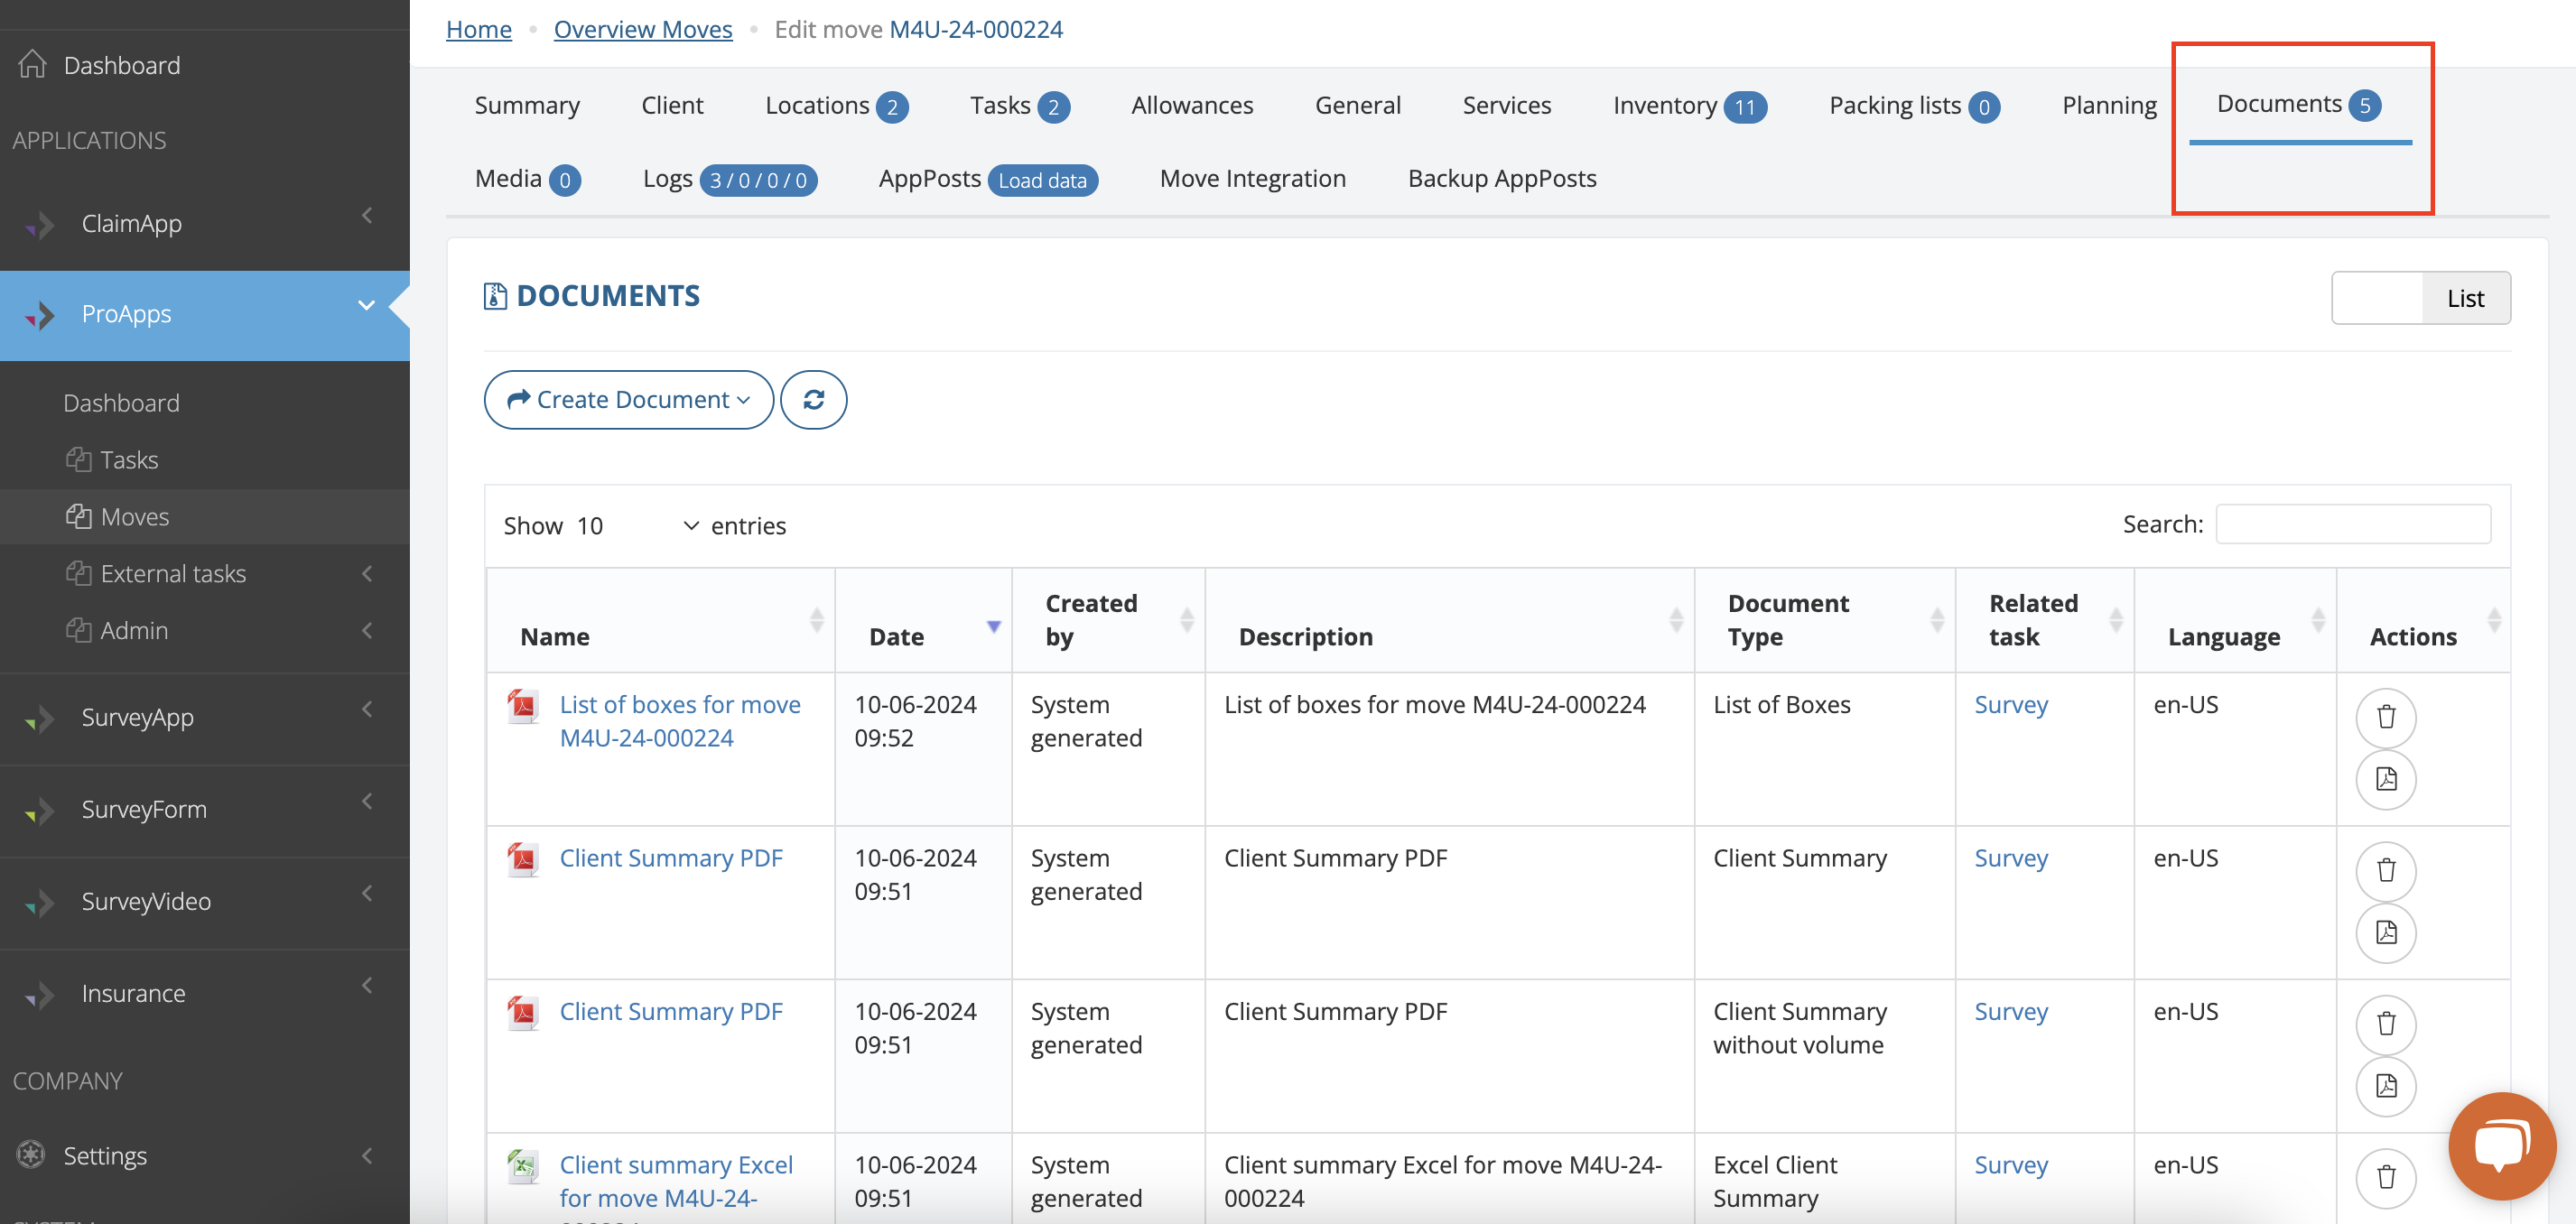The width and height of the screenshot is (2576, 1224).
Task: Expand the Settings sidebar menu
Action: point(367,1155)
